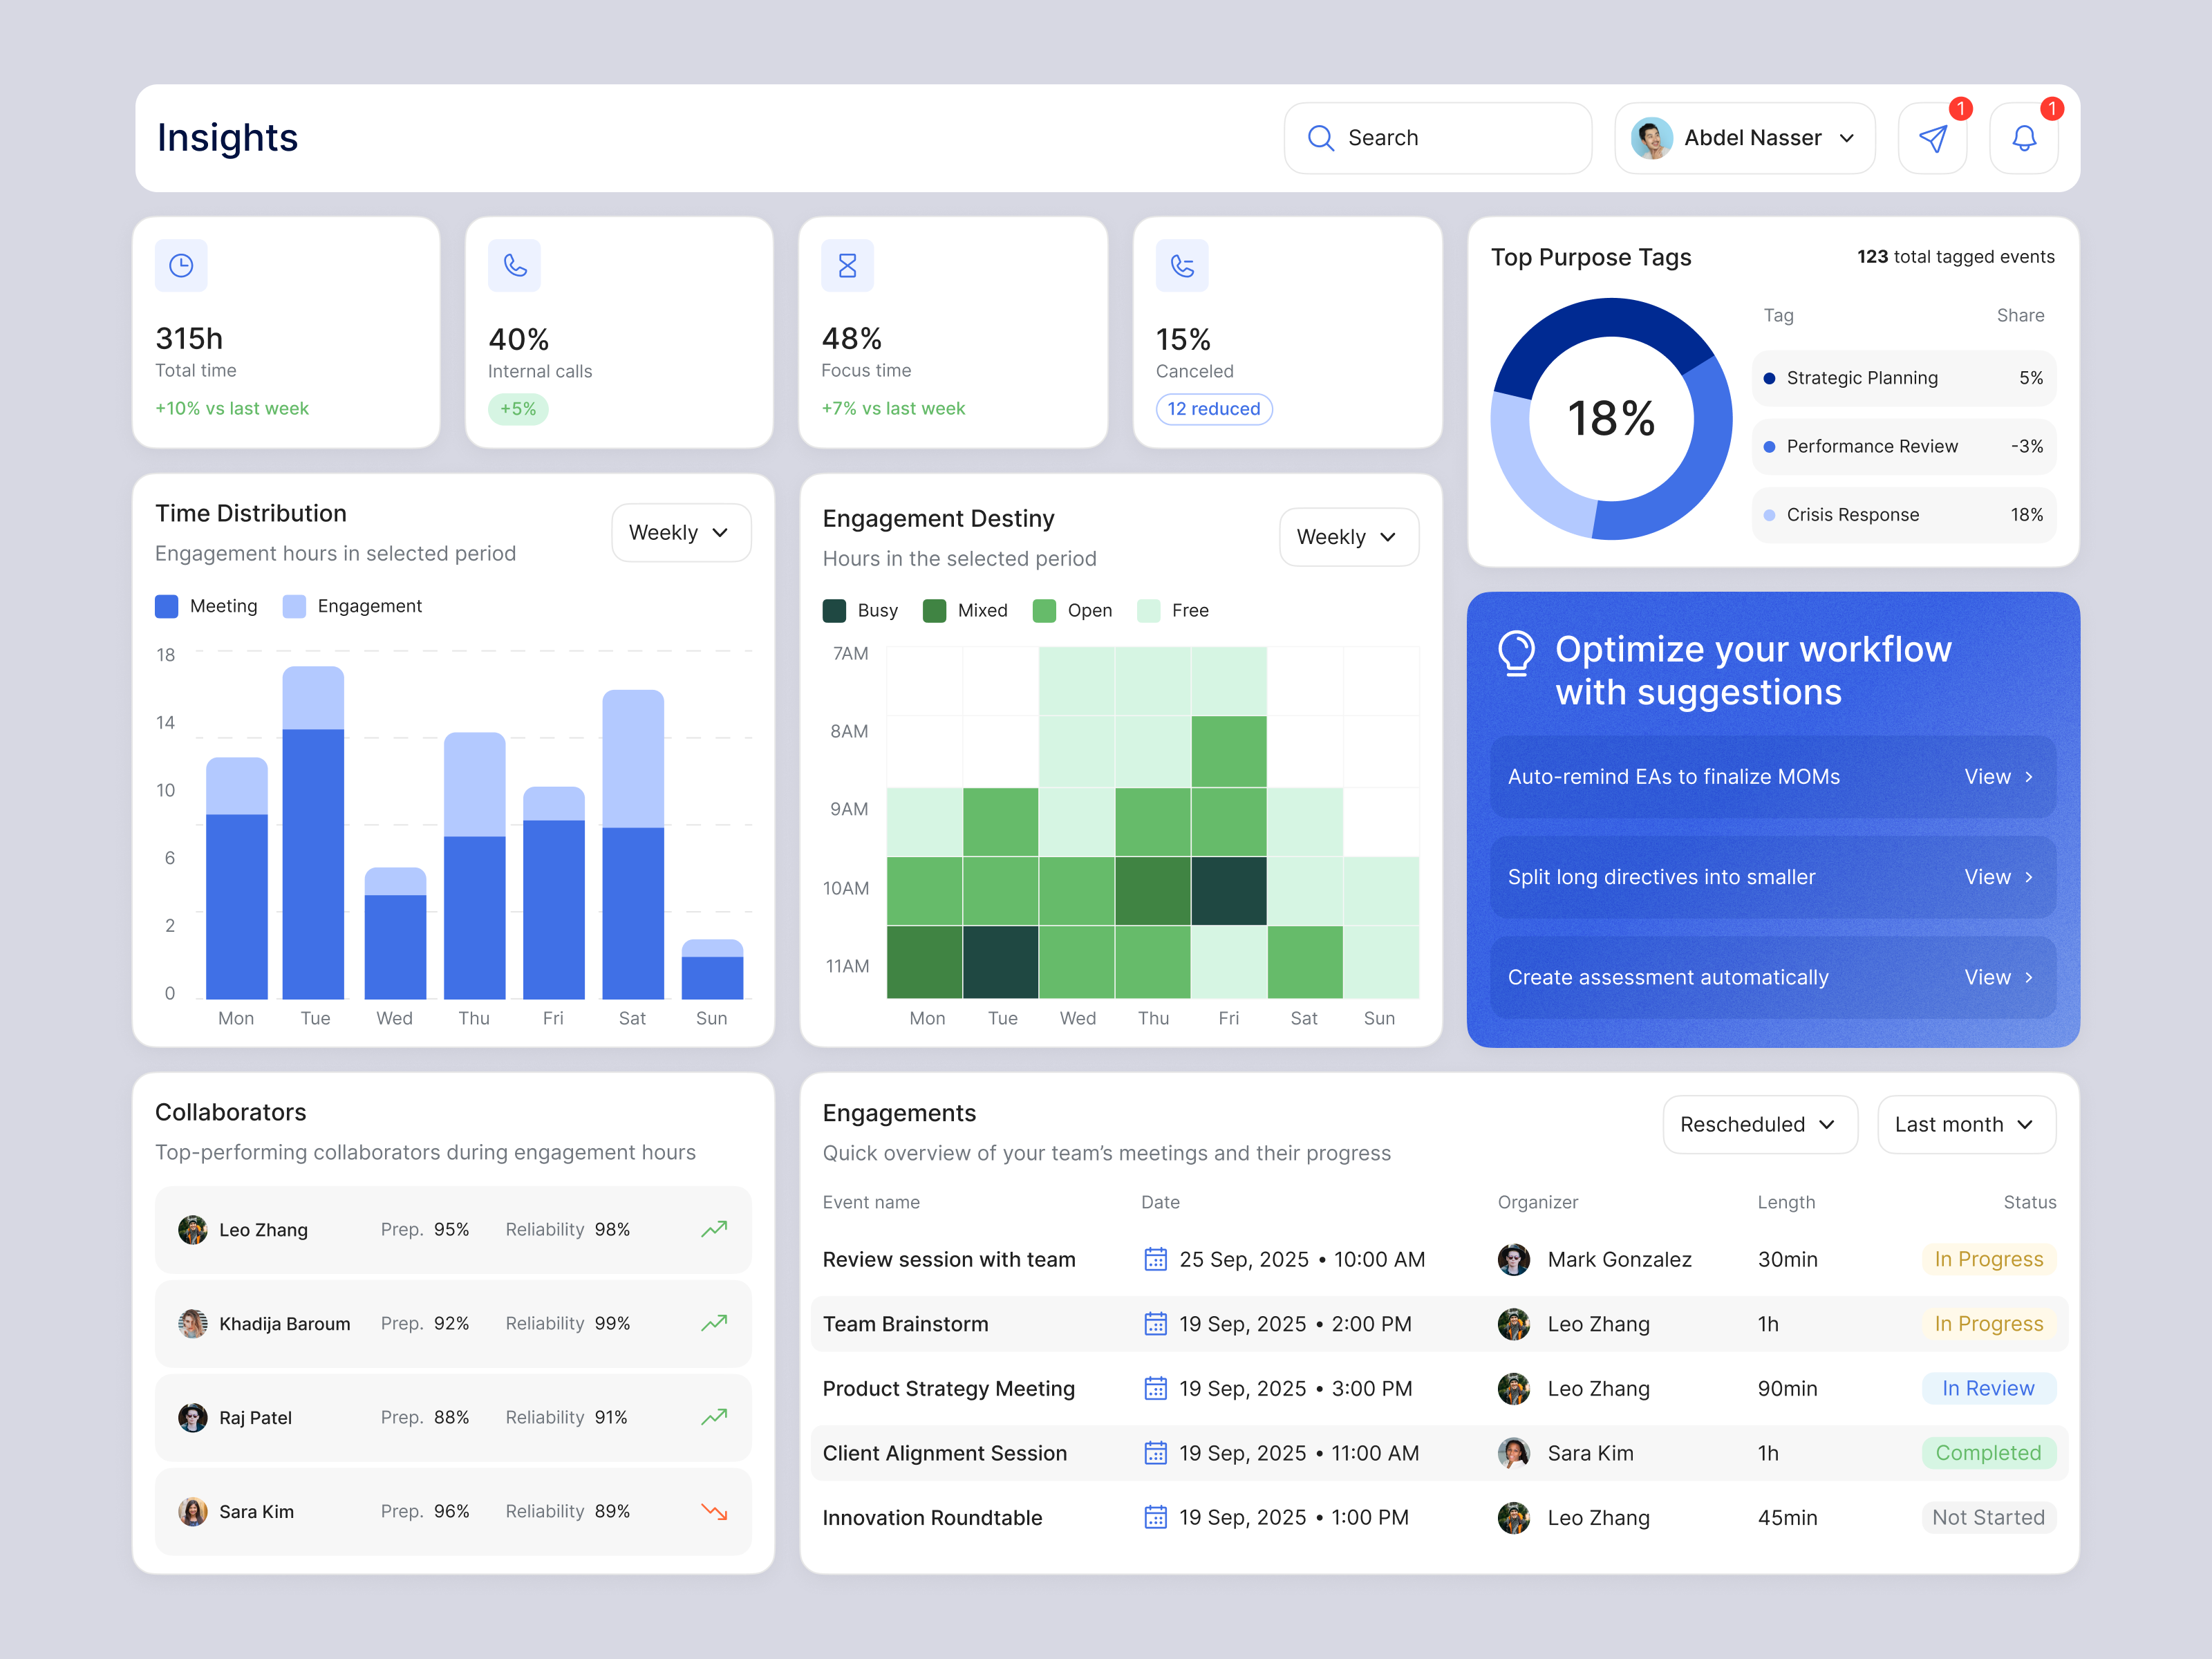Screen dimensions: 2212x1659
Task: Click the calendar icon beside Team Brainstorm date
Action: (1156, 1323)
